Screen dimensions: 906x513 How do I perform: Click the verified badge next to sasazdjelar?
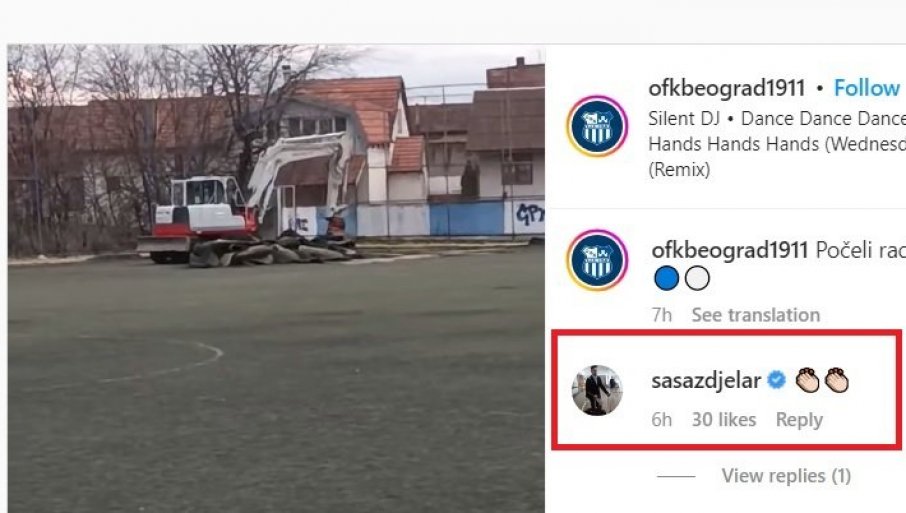[x=777, y=380]
